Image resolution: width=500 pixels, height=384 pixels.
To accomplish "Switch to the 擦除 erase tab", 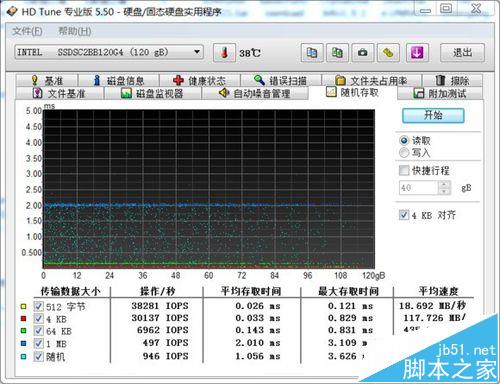I will (x=452, y=80).
